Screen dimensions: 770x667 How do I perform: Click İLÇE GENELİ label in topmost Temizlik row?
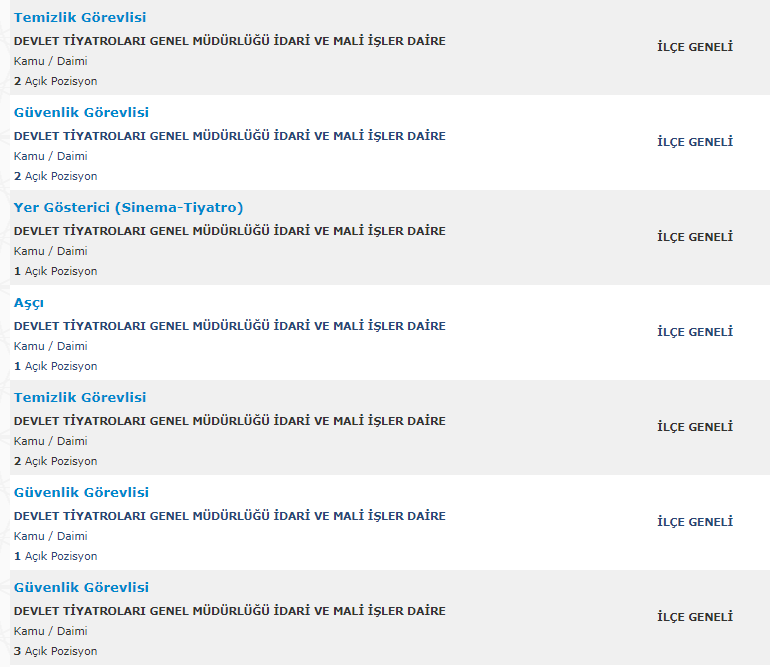pos(695,47)
